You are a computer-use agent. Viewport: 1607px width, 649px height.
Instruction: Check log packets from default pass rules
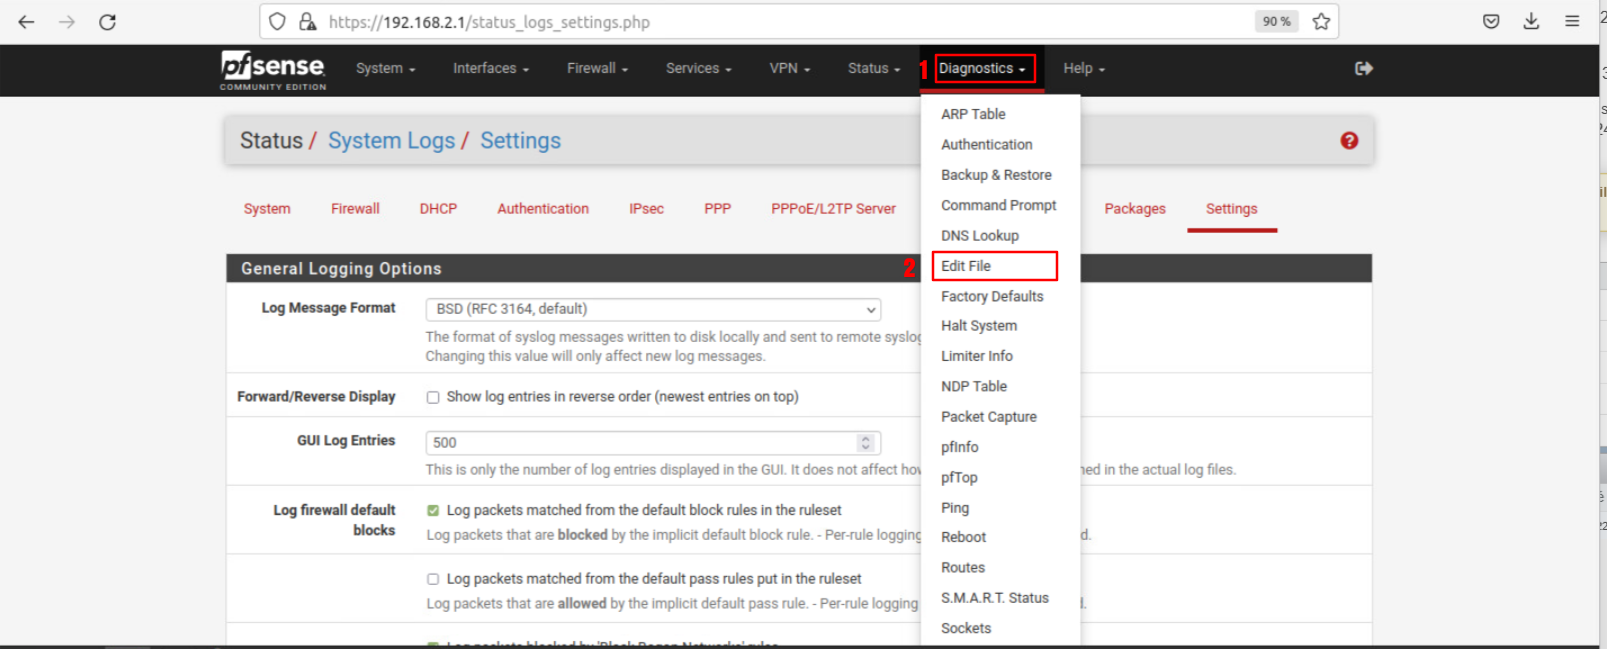[x=433, y=579]
